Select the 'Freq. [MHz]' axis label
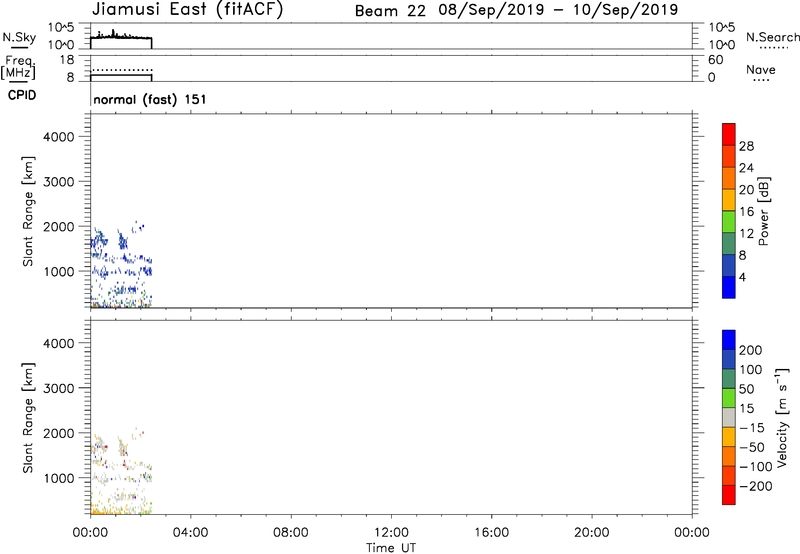The width and height of the screenshot is (800, 554). click(18, 67)
